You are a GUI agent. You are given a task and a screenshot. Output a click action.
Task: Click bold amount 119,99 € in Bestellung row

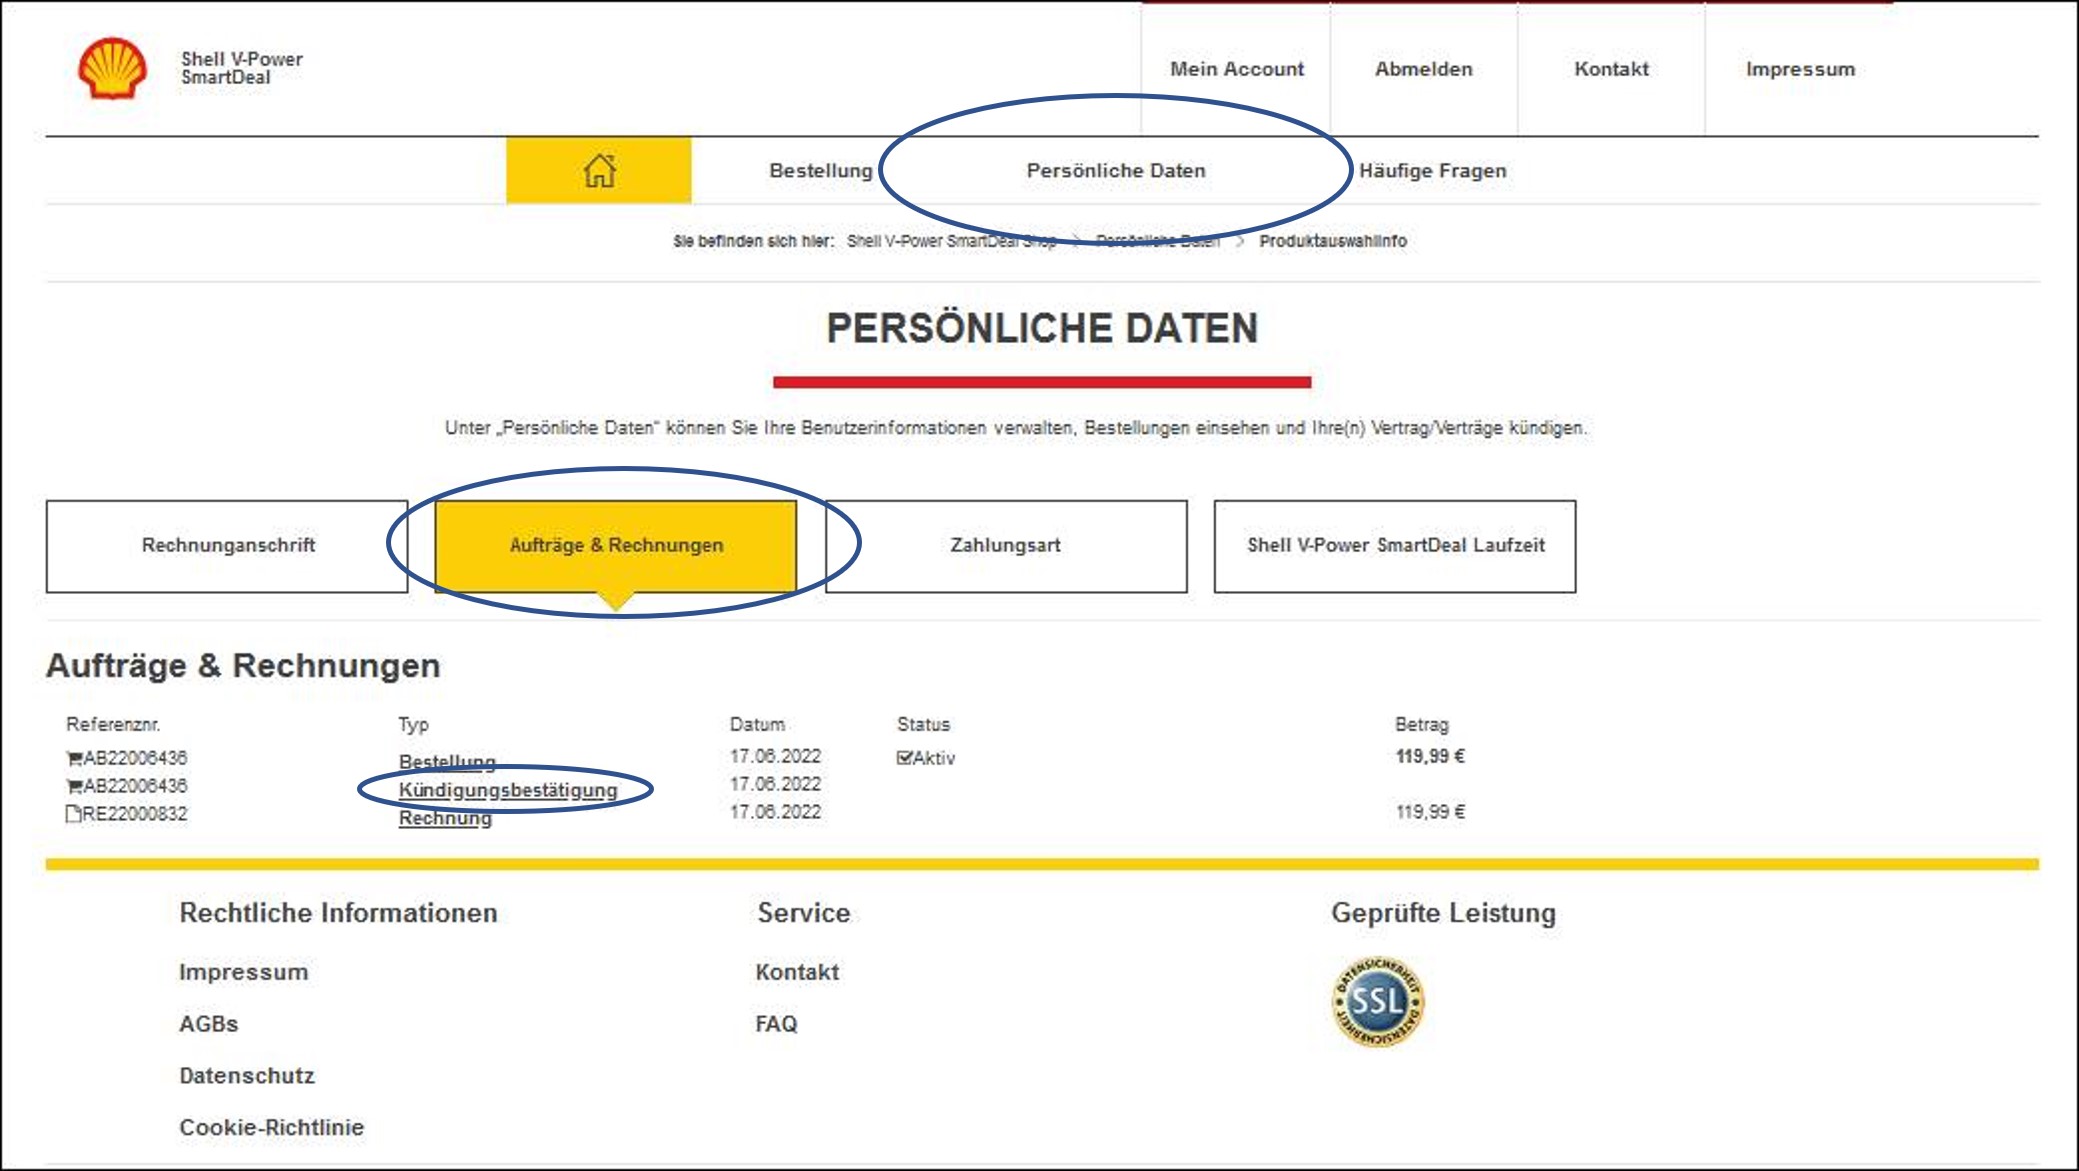(1430, 756)
